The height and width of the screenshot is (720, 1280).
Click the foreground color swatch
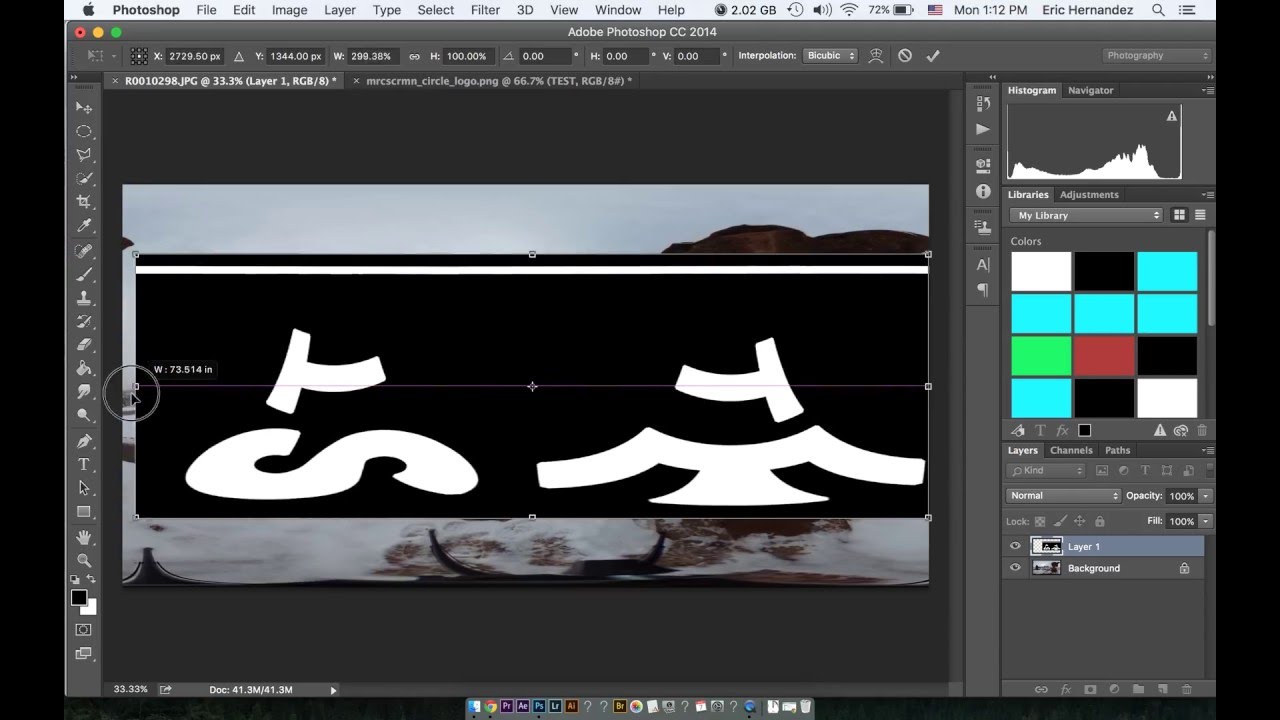(x=79, y=597)
